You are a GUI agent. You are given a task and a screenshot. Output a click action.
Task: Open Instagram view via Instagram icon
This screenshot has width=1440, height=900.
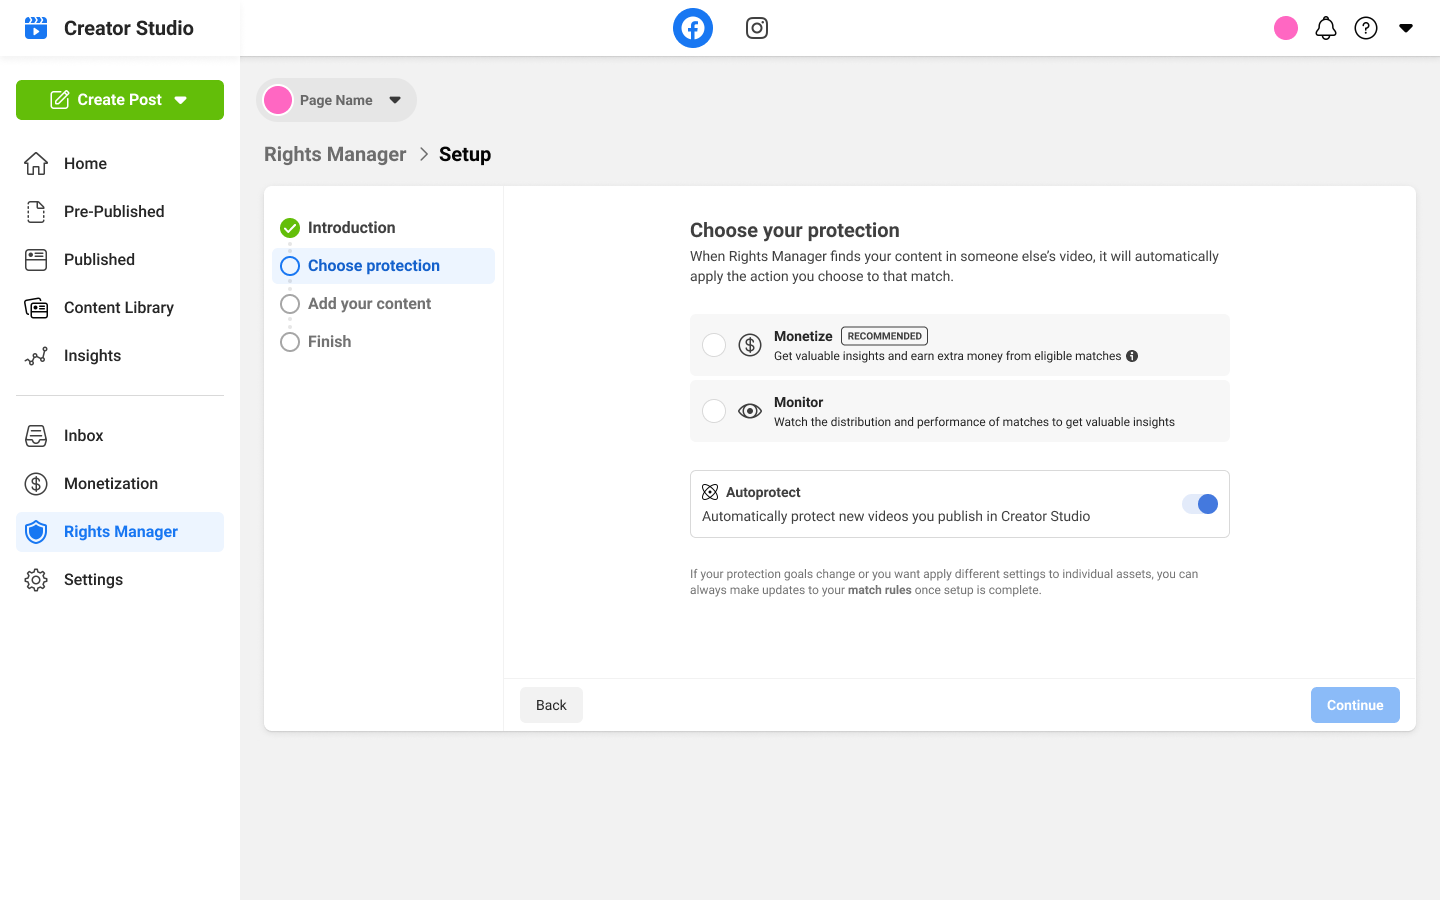coord(756,27)
